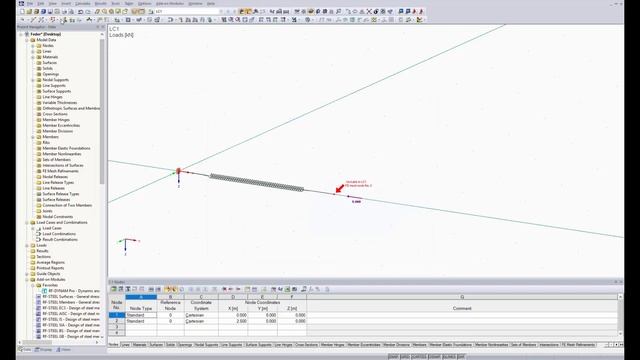Collapse the Add-on Modules tree node
The height and width of the screenshot is (360, 640).
tap(27, 280)
